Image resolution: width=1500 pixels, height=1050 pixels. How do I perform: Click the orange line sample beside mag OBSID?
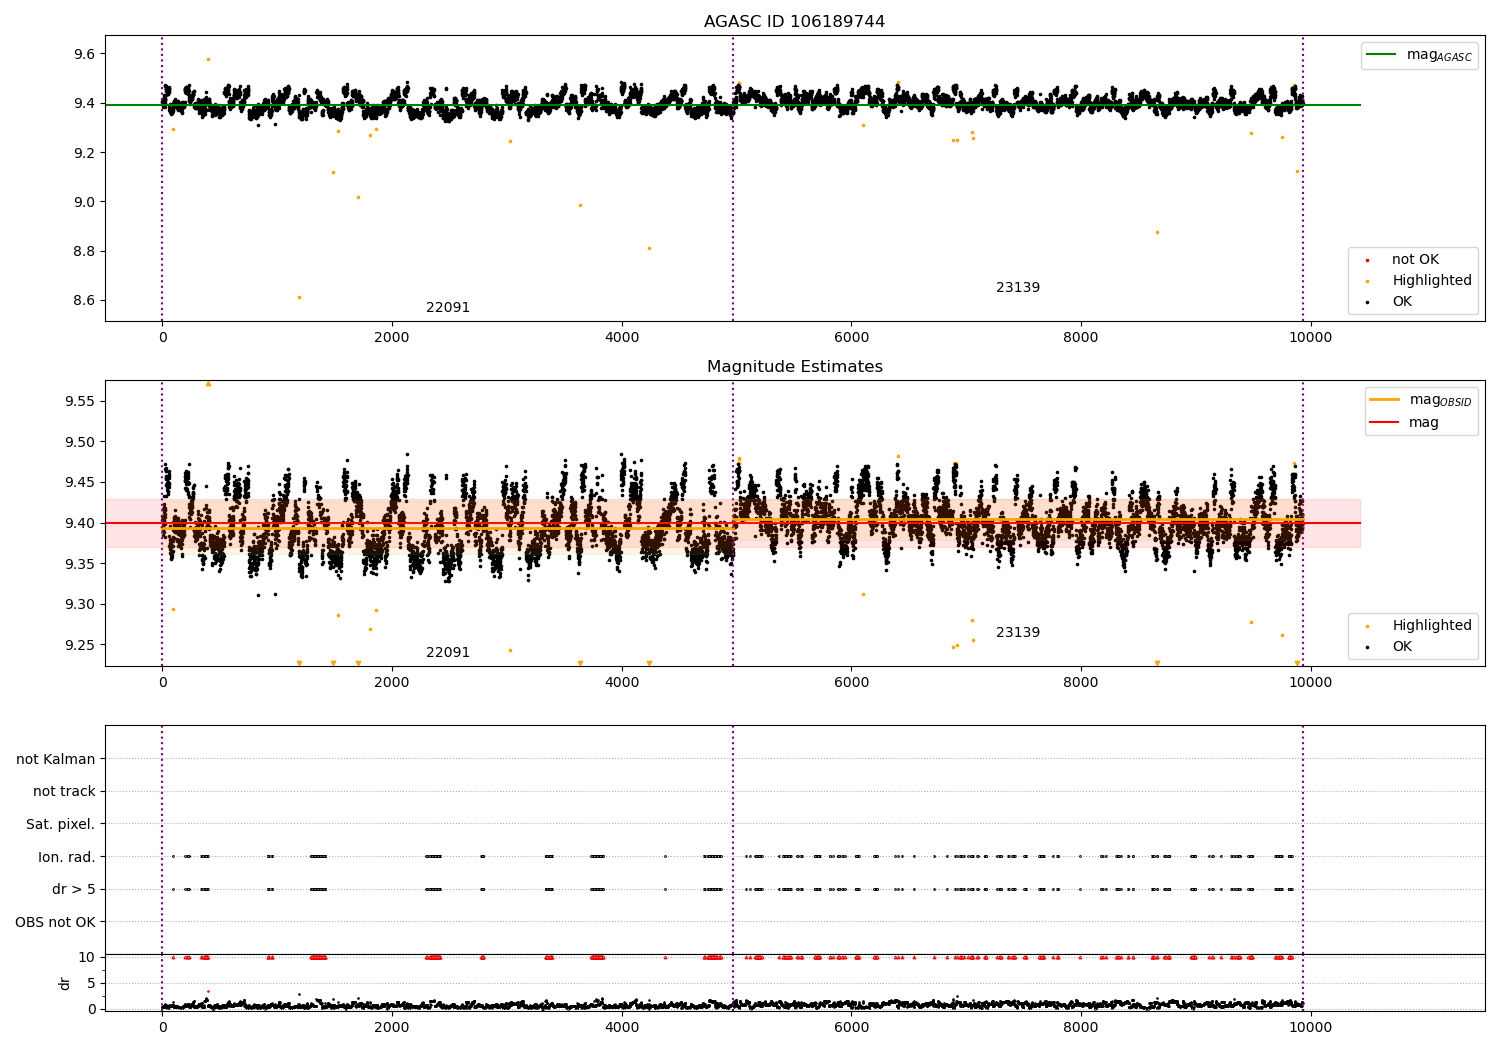point(1384,400)
